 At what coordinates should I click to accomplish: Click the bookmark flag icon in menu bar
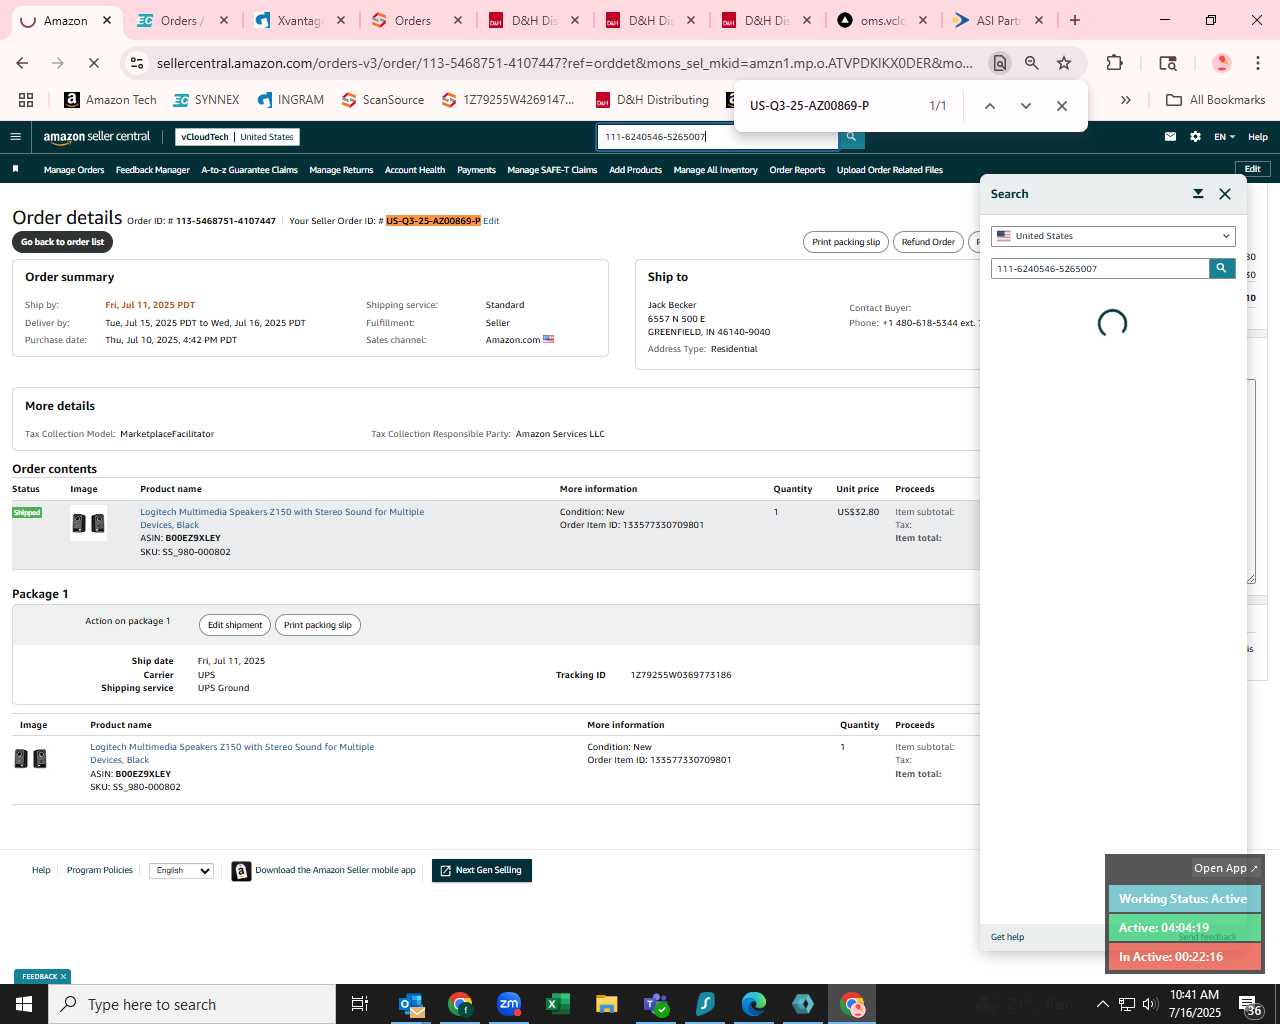tap(15, 169)
